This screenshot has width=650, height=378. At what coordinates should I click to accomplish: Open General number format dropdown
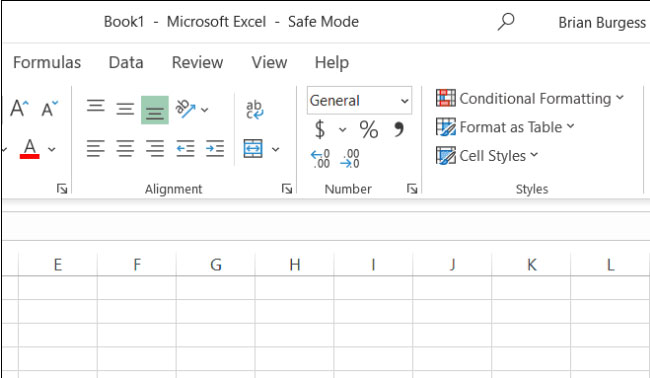[x=359, y=100]
